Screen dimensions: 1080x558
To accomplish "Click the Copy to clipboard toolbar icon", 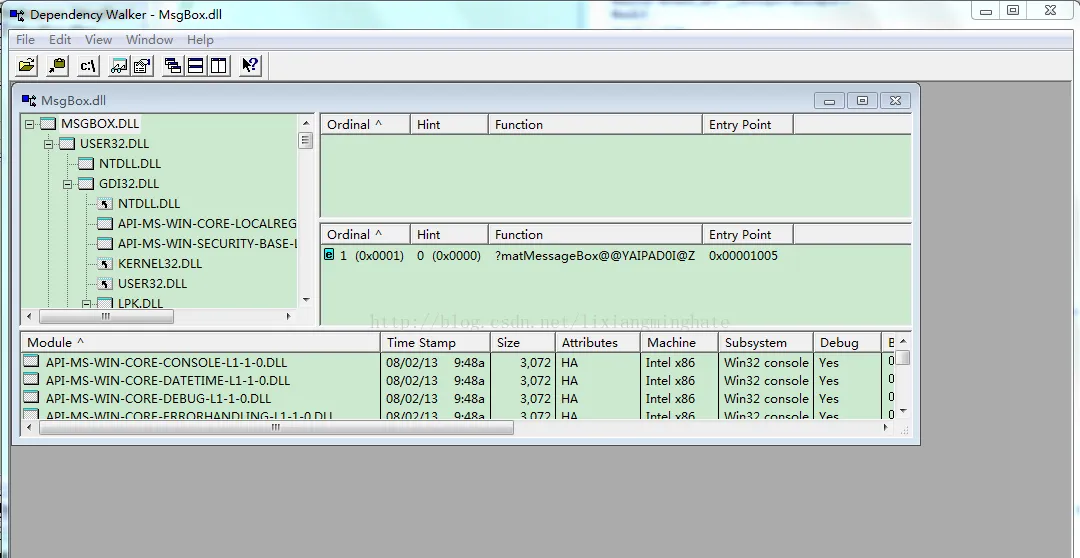I will pos(57,65).
